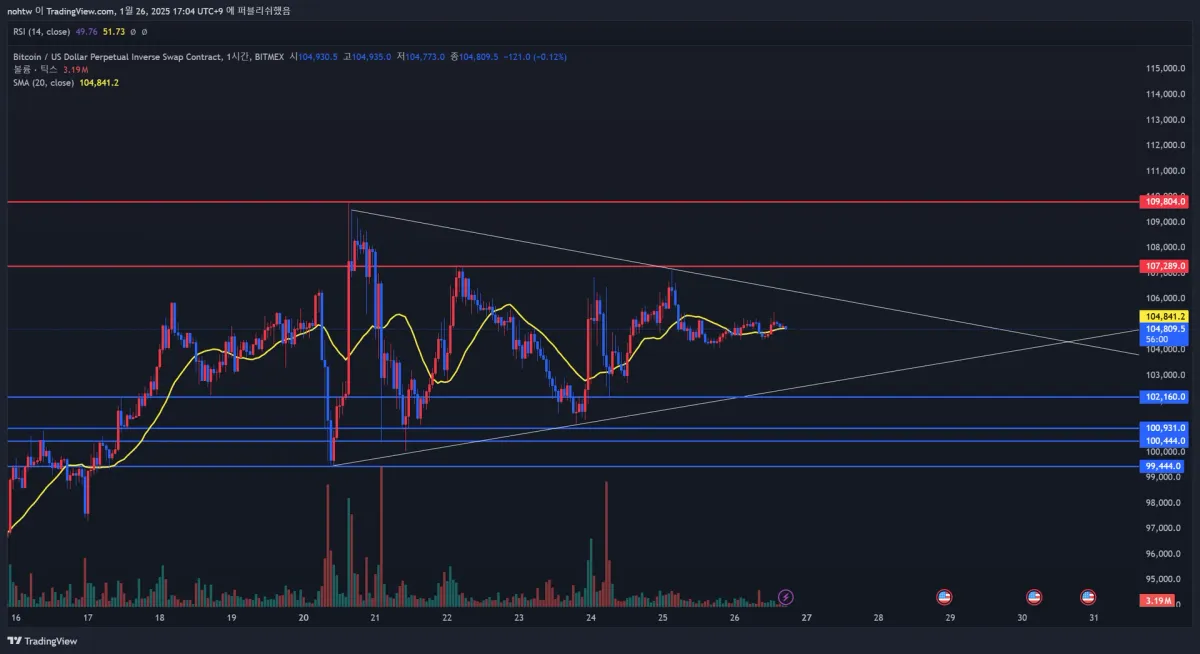Click the 56:00 countdown on price axis
Screen dimensions: 1200x654
(1157, 340)
